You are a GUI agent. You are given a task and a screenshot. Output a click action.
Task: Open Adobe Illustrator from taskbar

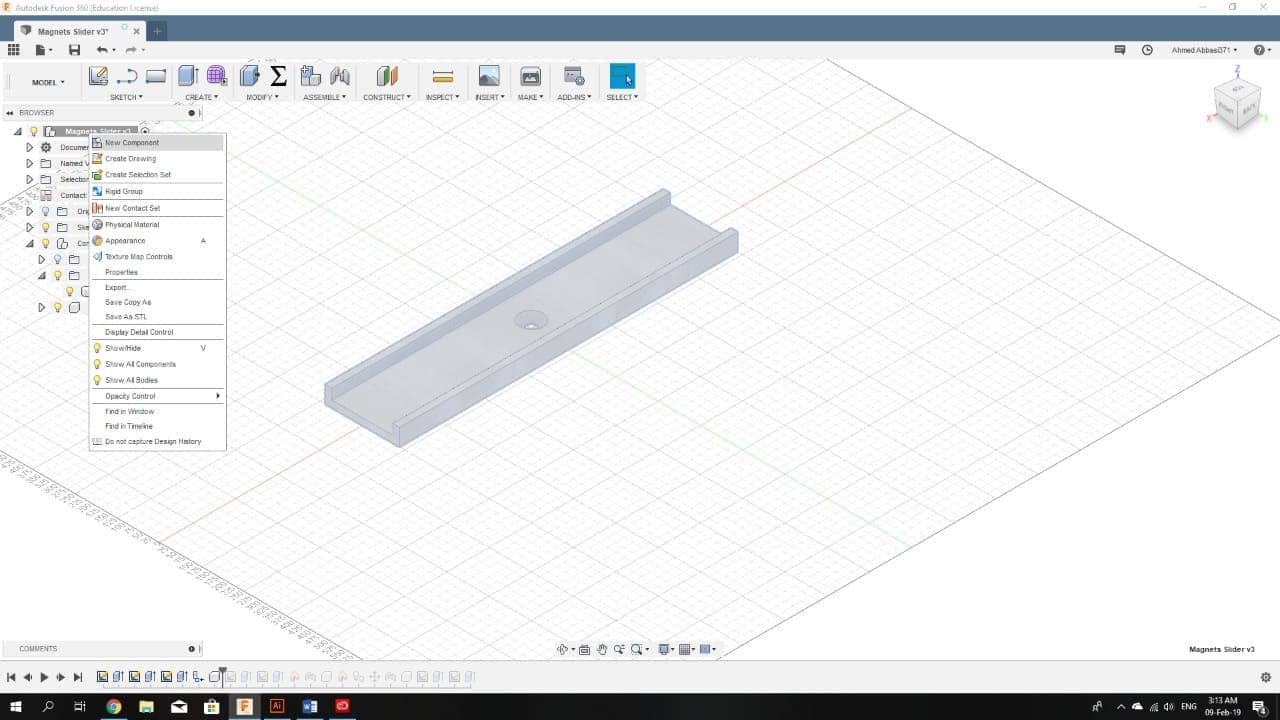point(277,706)
